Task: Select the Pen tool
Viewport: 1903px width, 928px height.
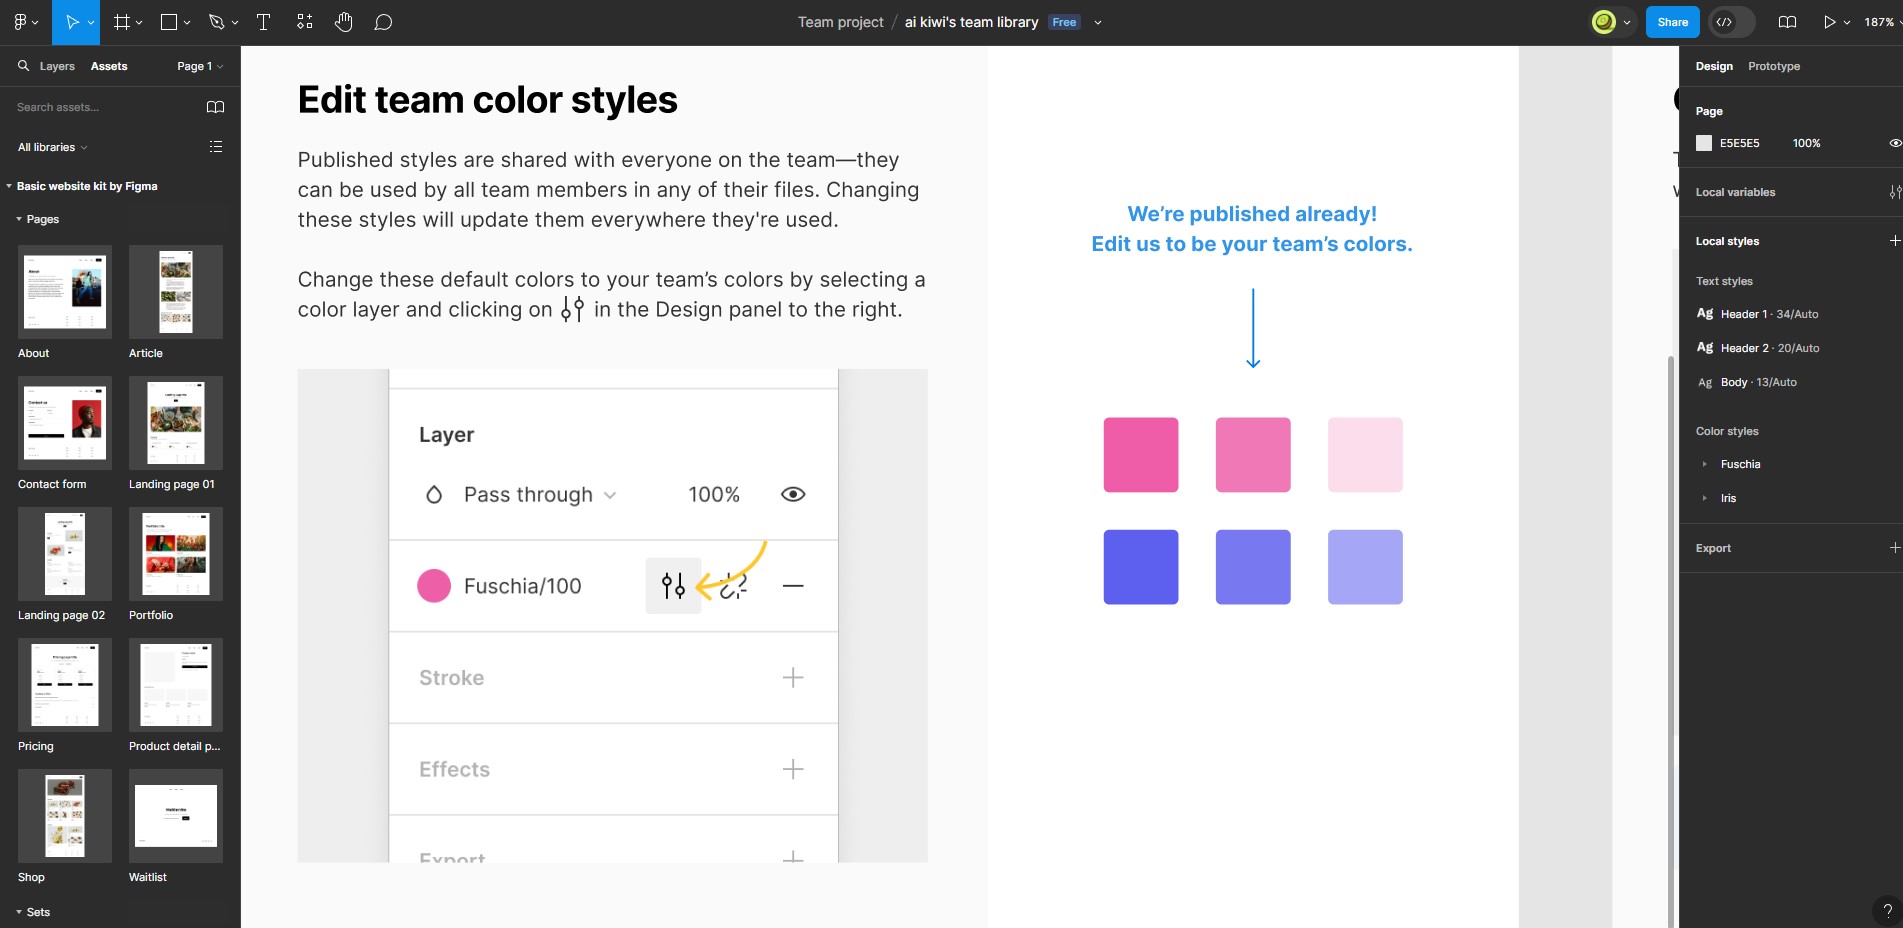Action: point(216,22)
